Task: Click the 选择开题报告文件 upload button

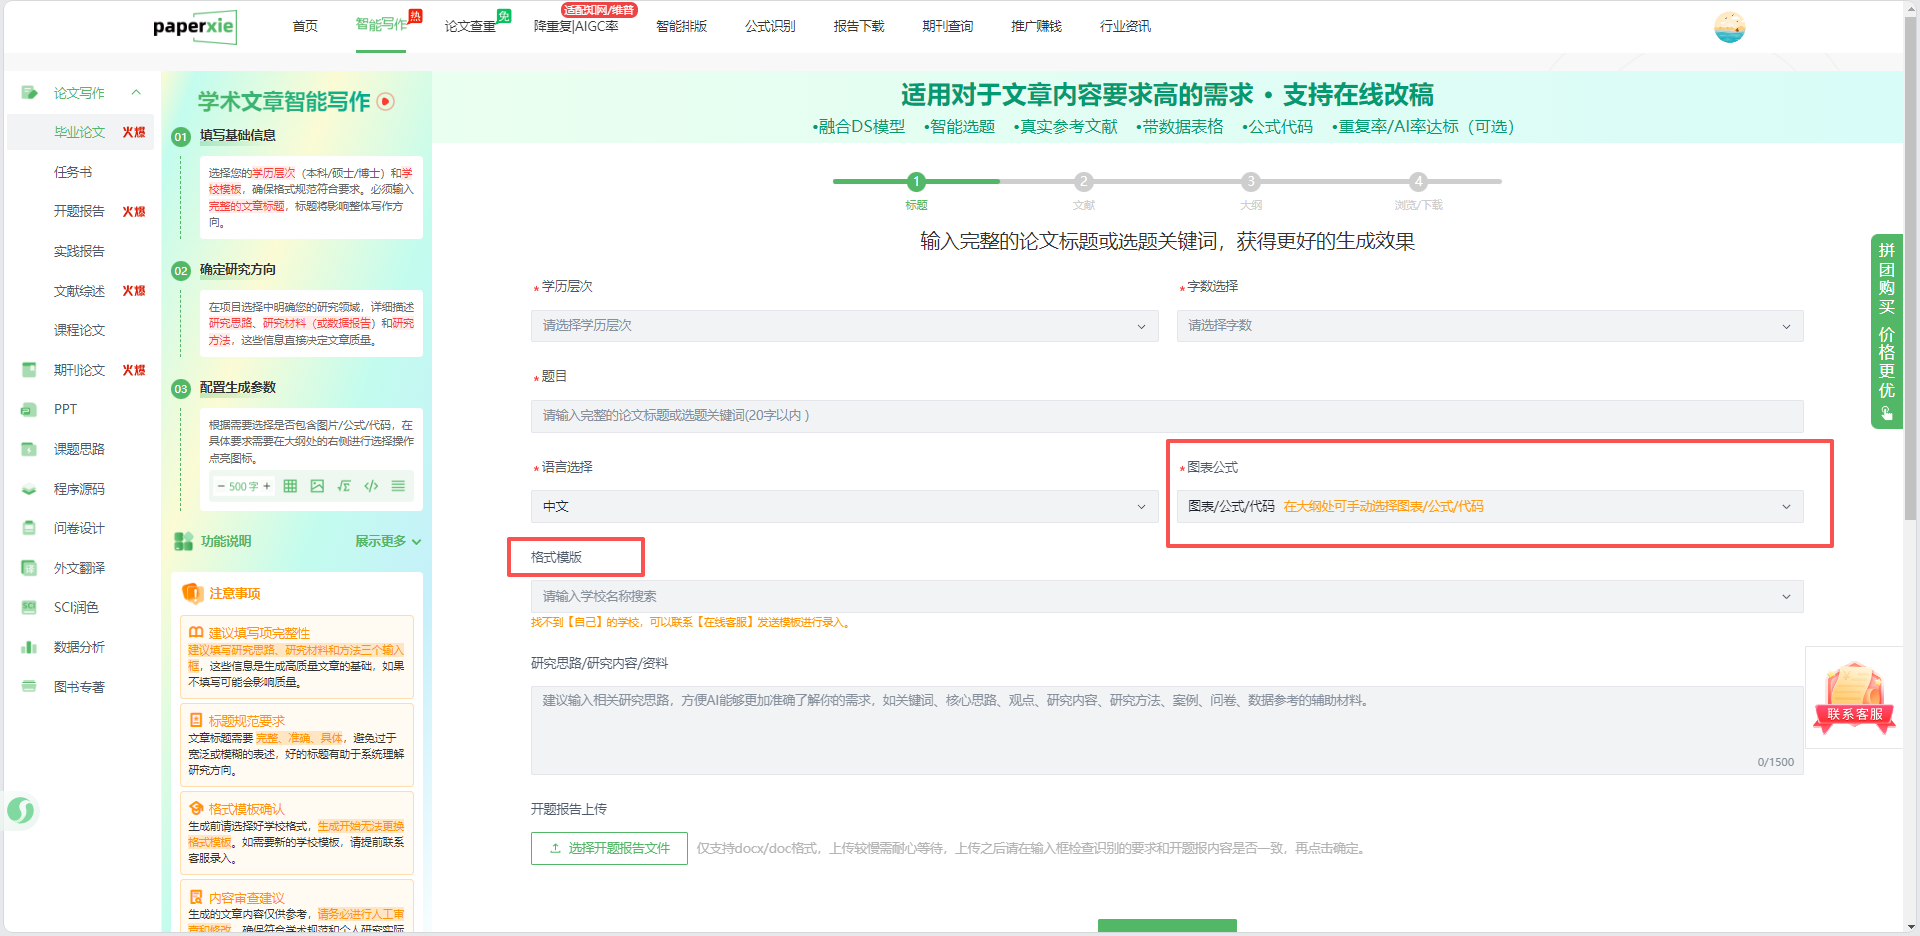Action: tap(609, 848)
